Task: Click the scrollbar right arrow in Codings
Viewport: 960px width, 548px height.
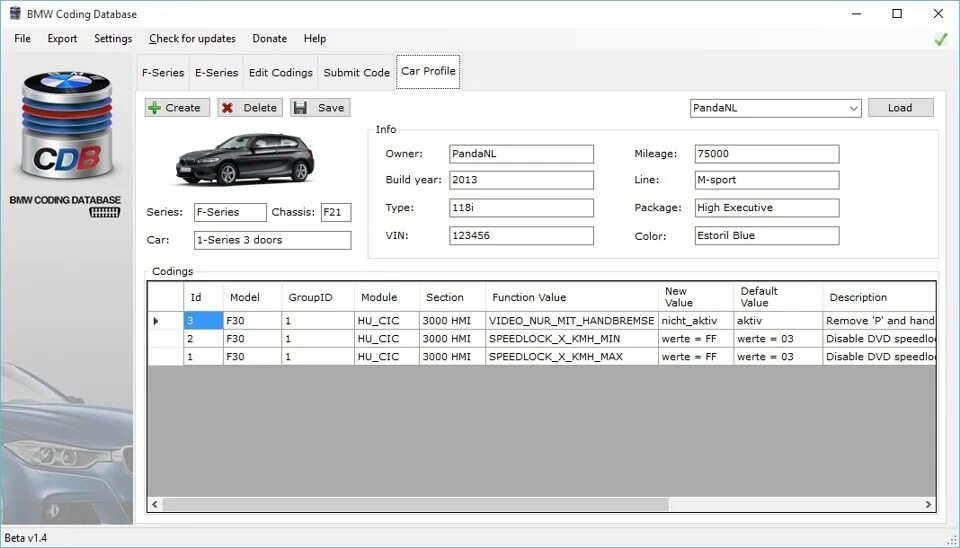Action: tap(928, 505)
